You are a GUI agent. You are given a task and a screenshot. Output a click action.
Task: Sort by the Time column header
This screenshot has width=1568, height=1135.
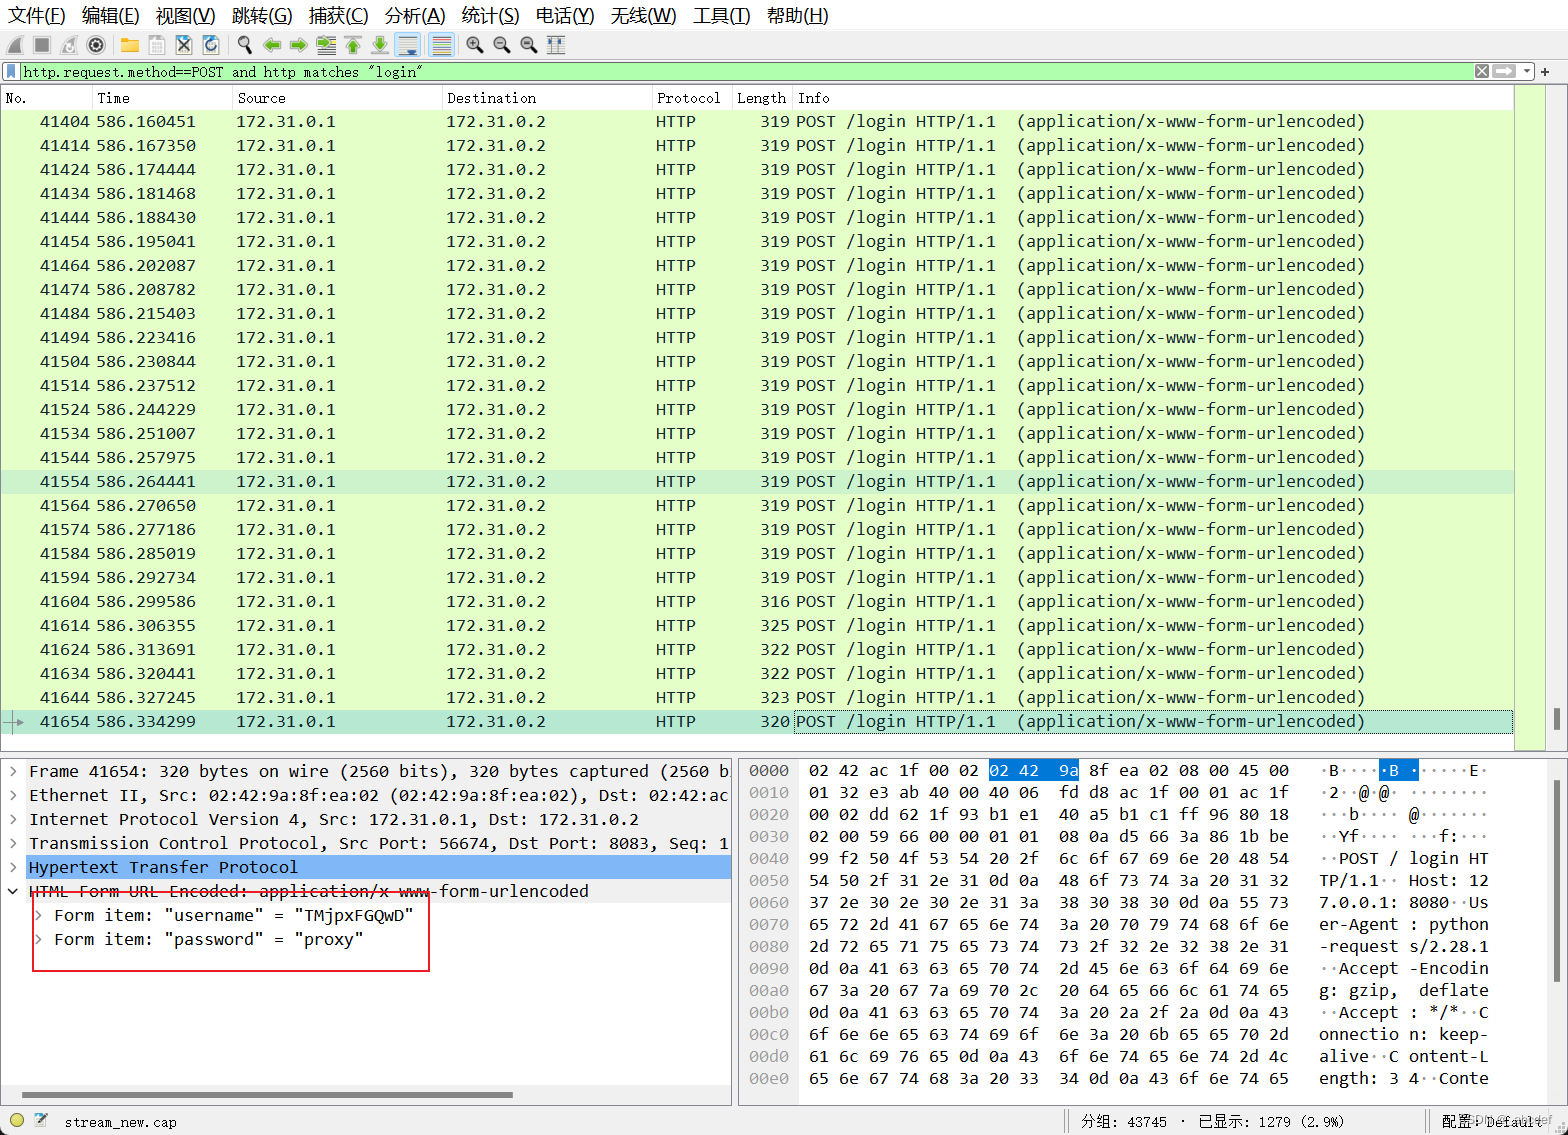coord(162,98)
